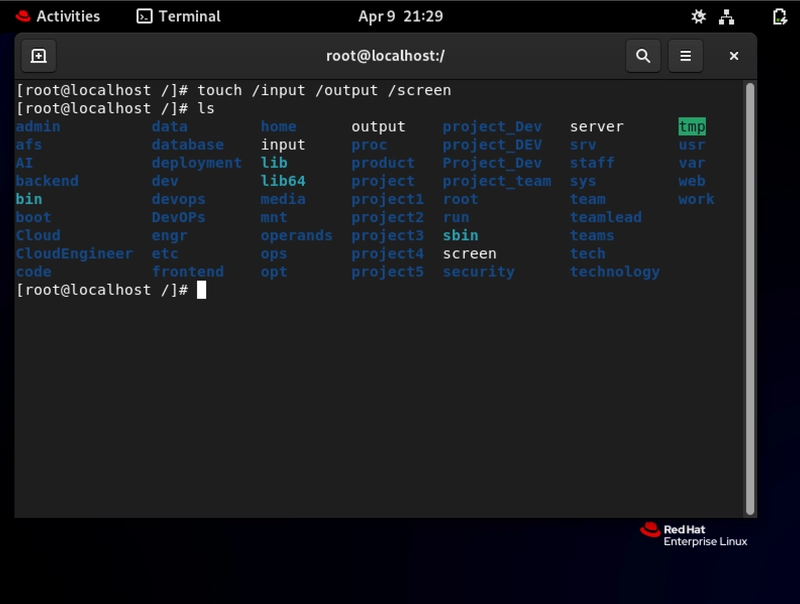
Task: Click the root@localhost:/ window title
Action: [x=385, y=56]
